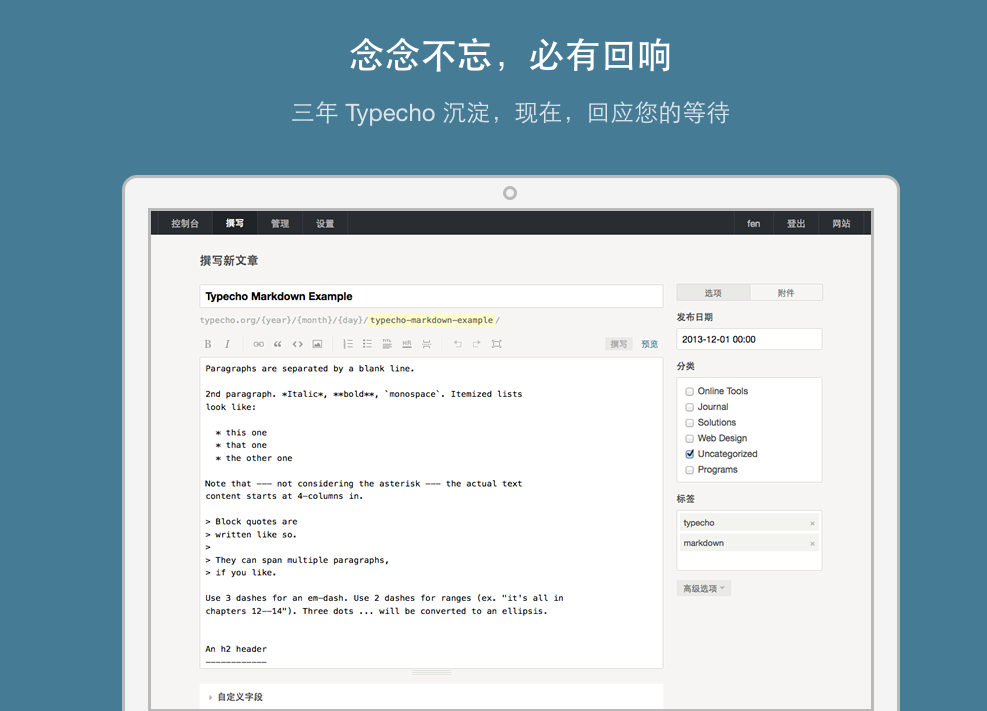Remove the markdown tag

[812, 544]
